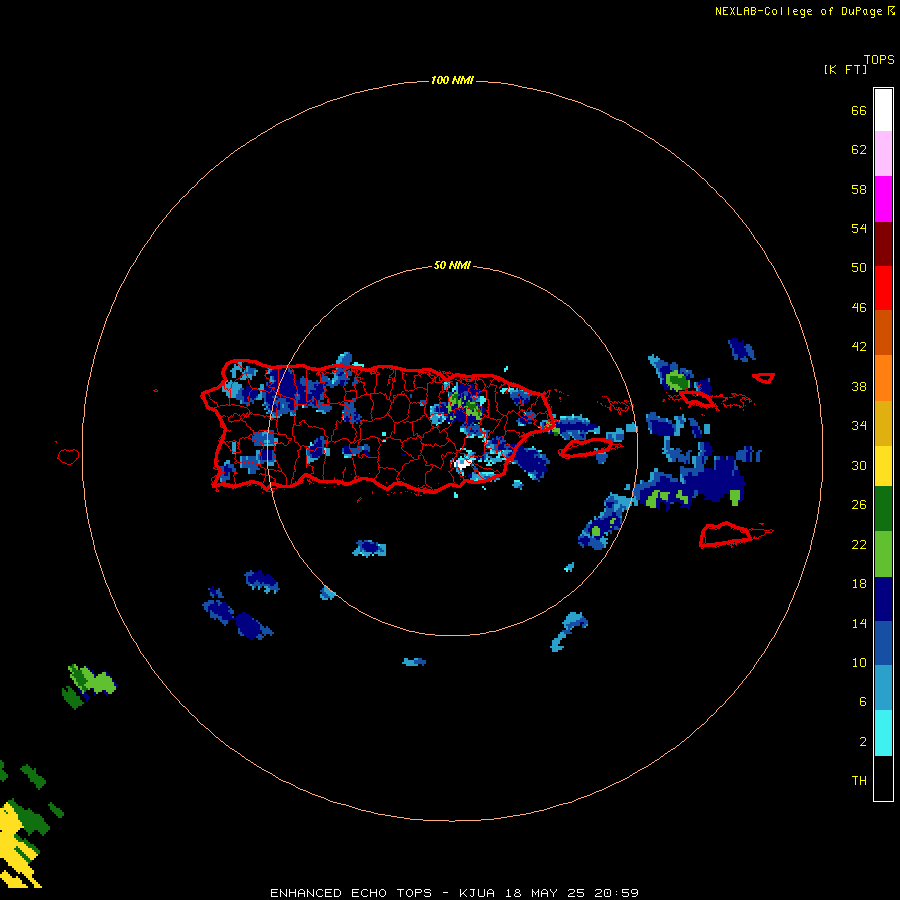Pick the orange 42 kft legend swatch
Image resolution: width=900 pixels, height=900 pixels.
[883, 377]
